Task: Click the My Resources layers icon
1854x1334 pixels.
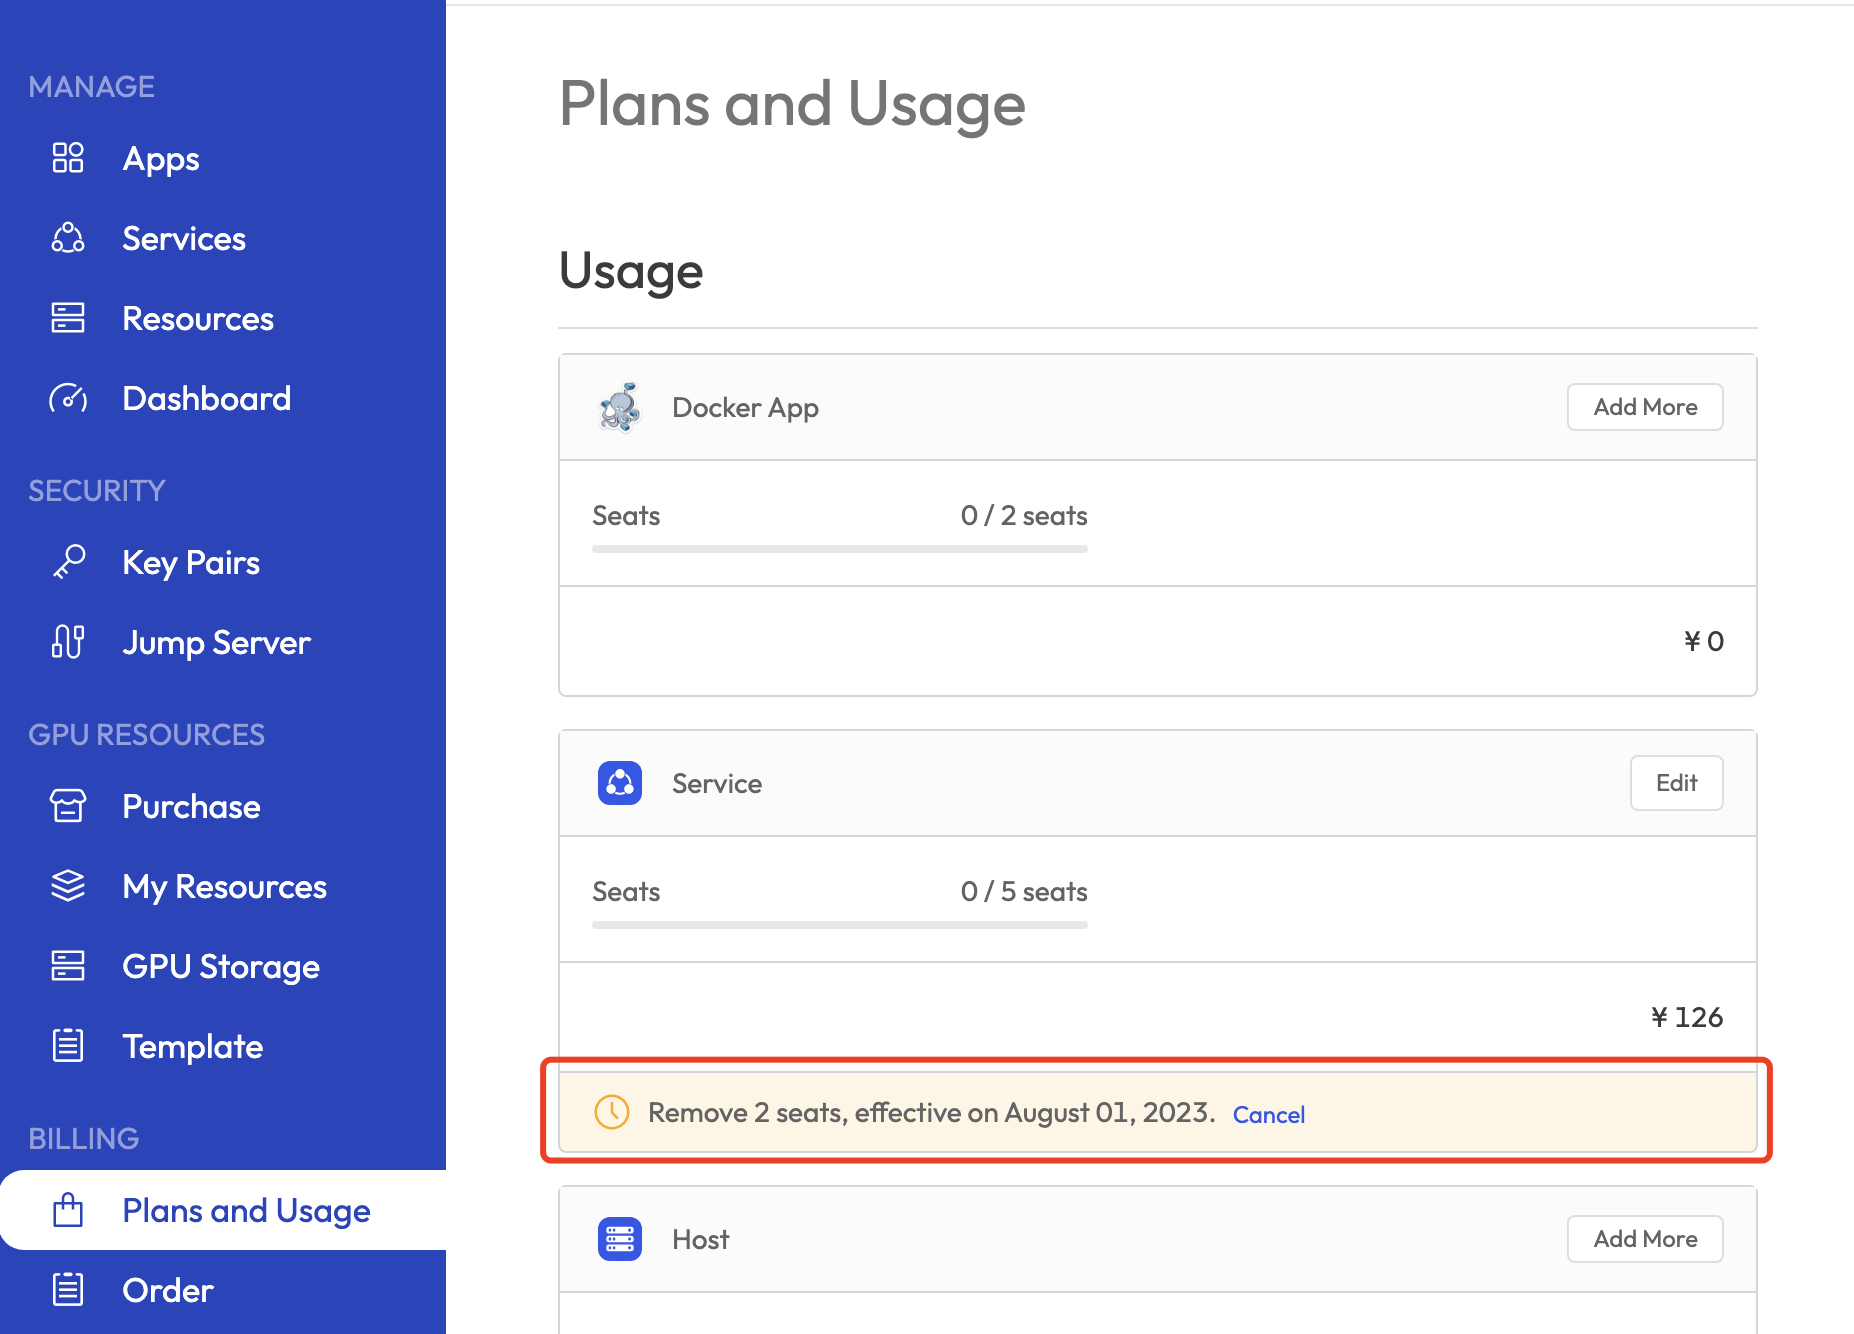Action: pyautogui.click(x=68, y=886)
